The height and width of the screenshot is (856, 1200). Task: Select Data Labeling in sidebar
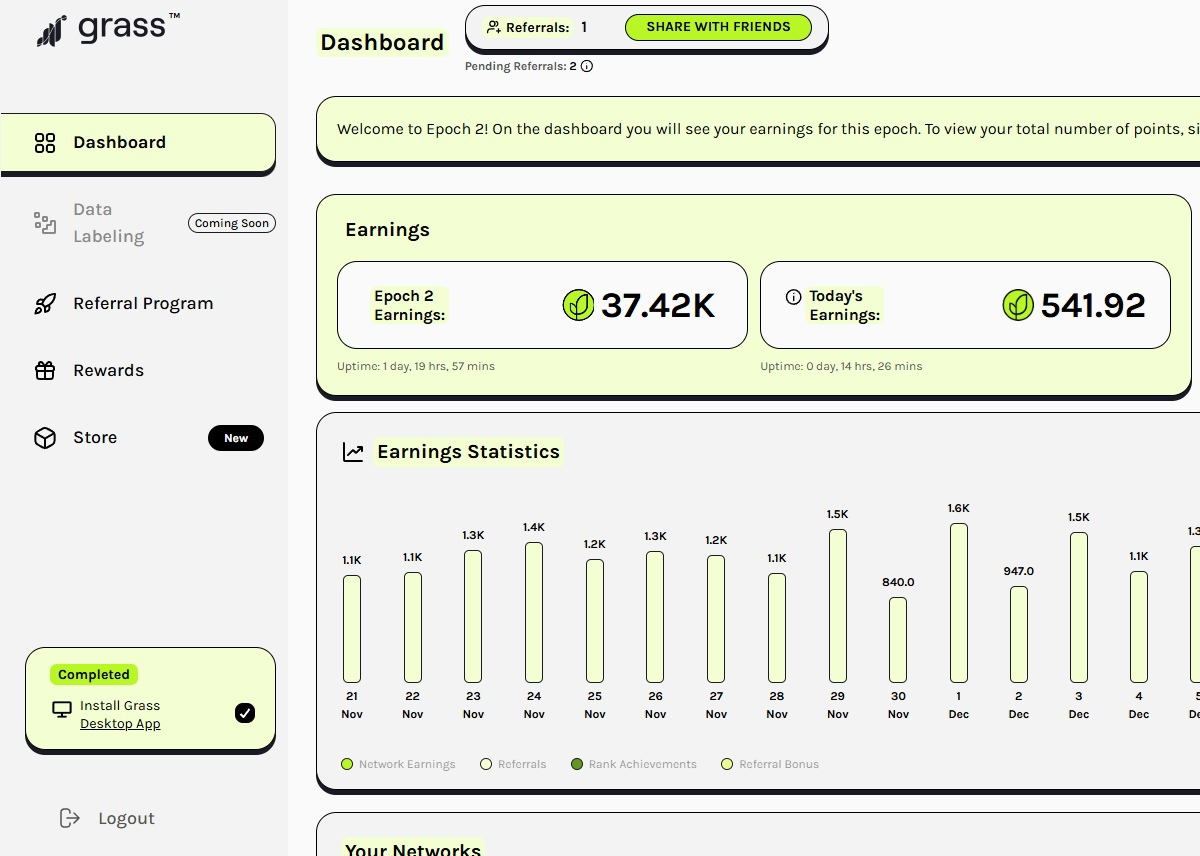(108, 223)
